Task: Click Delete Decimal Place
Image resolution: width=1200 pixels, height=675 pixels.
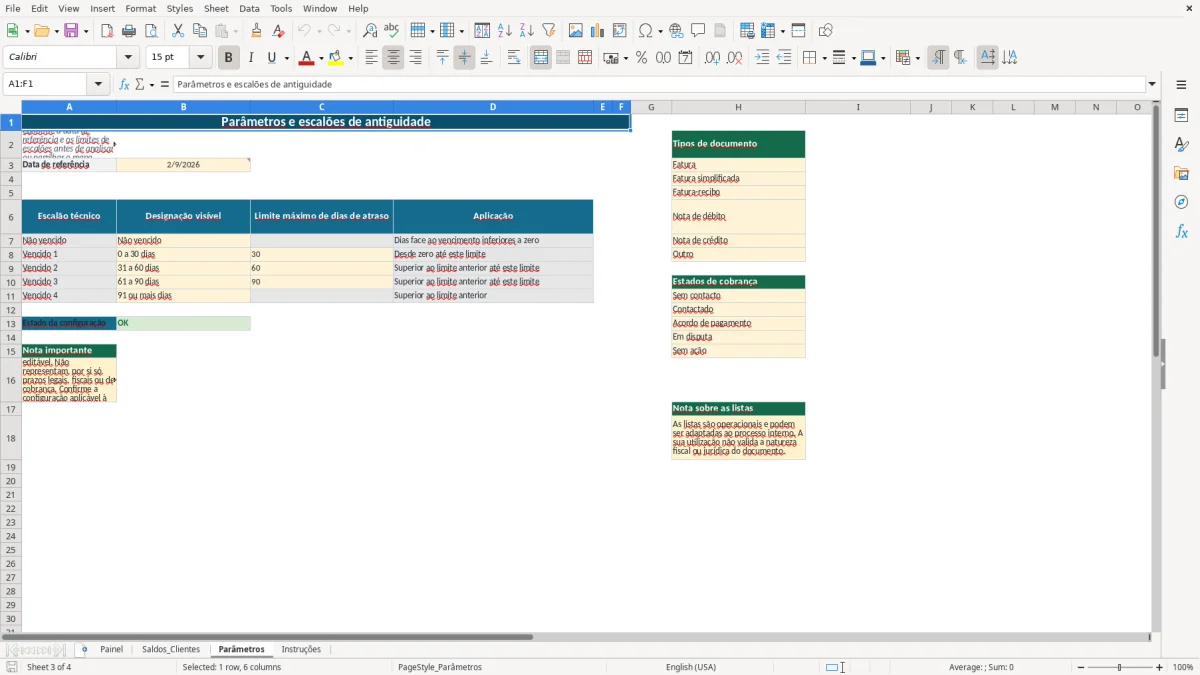Action: pos(735,58)
